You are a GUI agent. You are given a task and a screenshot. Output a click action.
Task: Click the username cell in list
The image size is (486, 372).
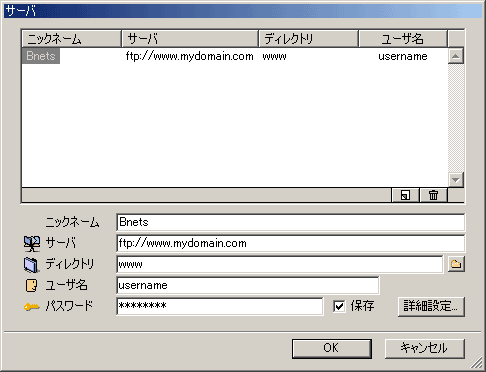403,56
